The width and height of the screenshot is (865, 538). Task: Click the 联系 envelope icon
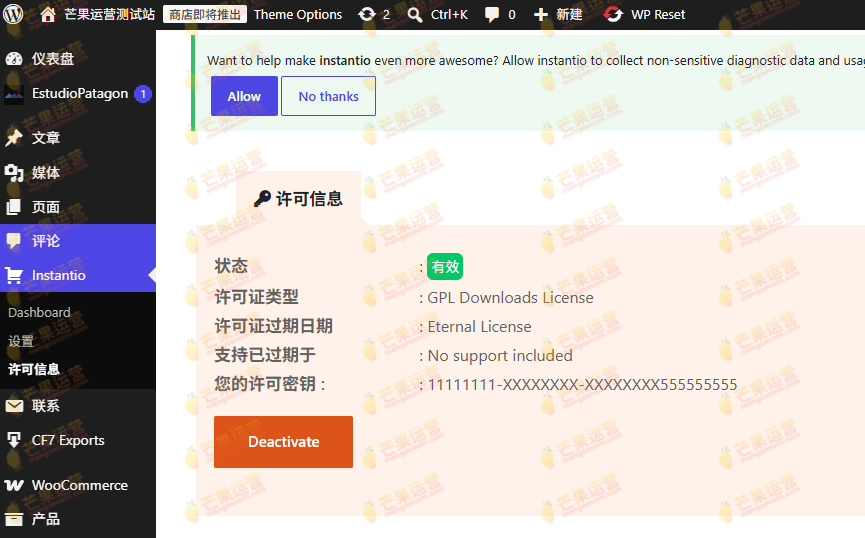[14, 406]
